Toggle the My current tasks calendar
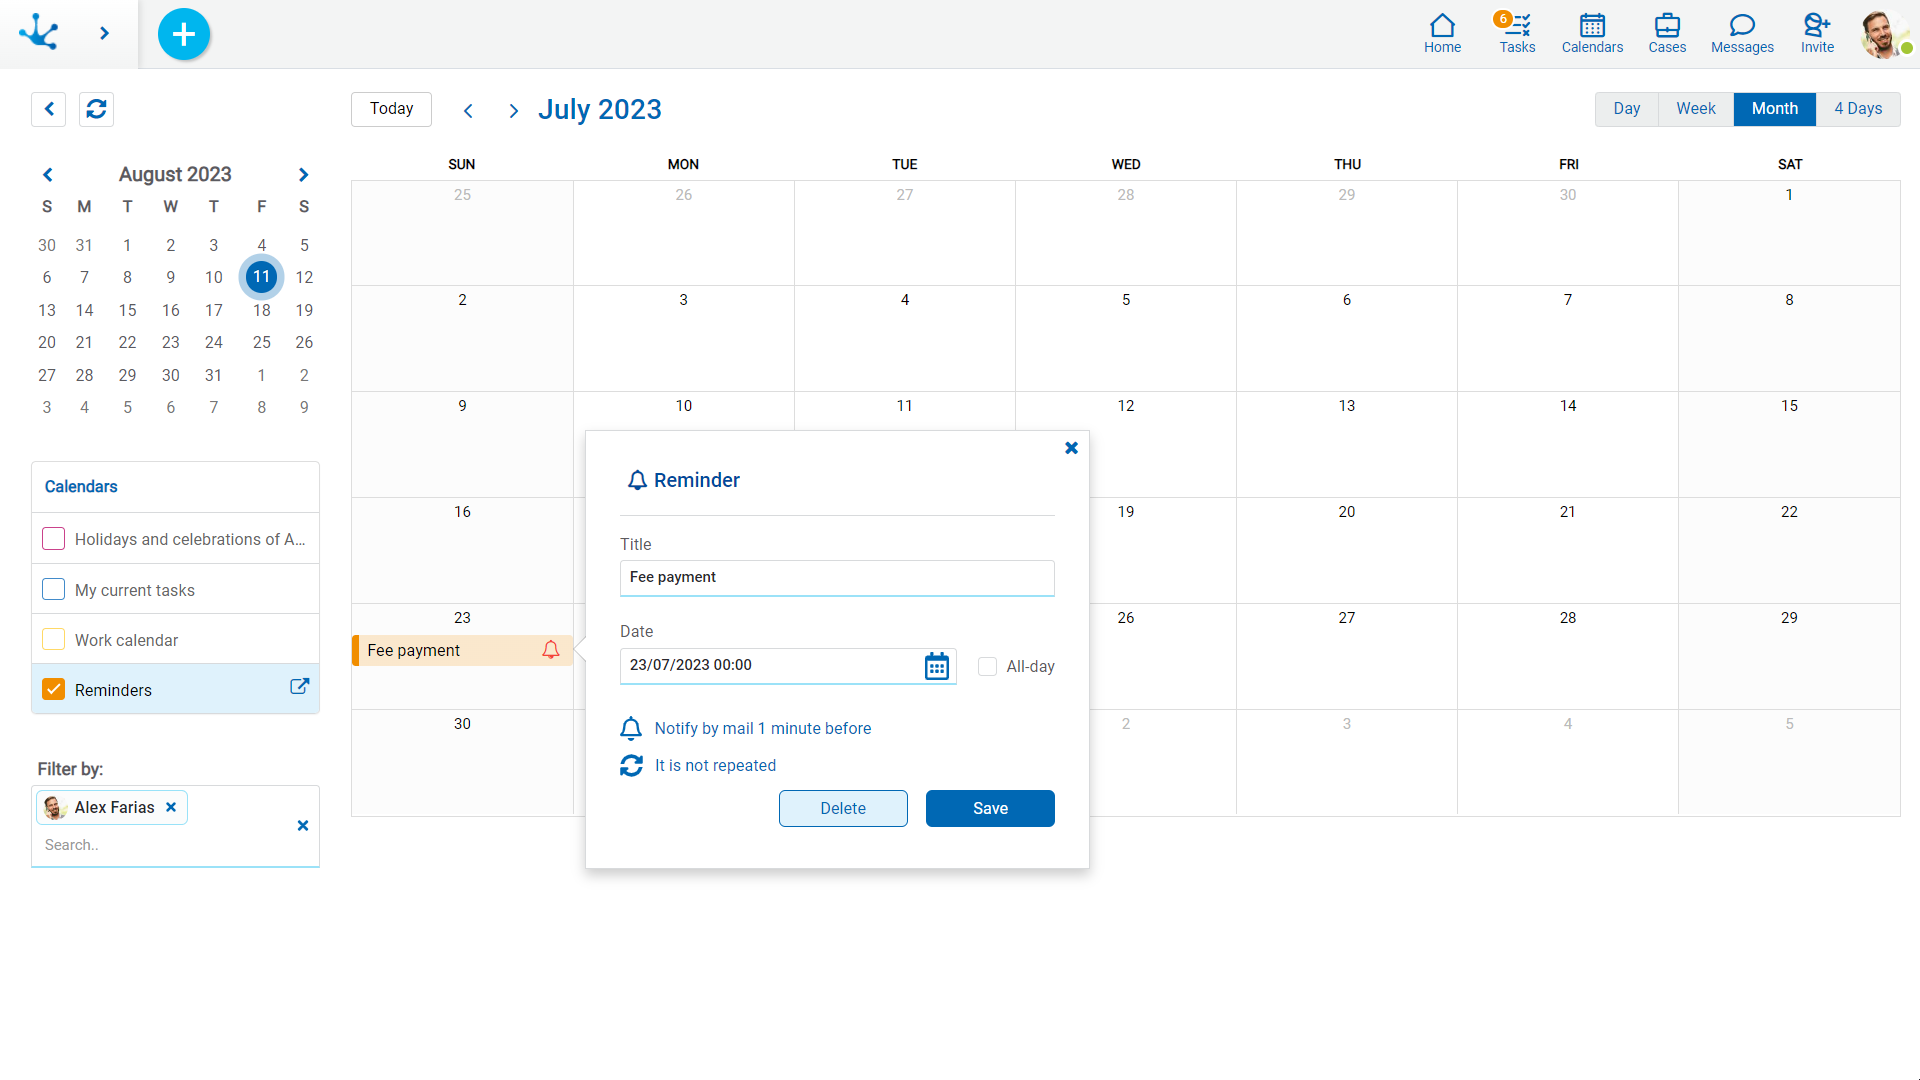This screenshot has height=1080, width=1920. 53,589
